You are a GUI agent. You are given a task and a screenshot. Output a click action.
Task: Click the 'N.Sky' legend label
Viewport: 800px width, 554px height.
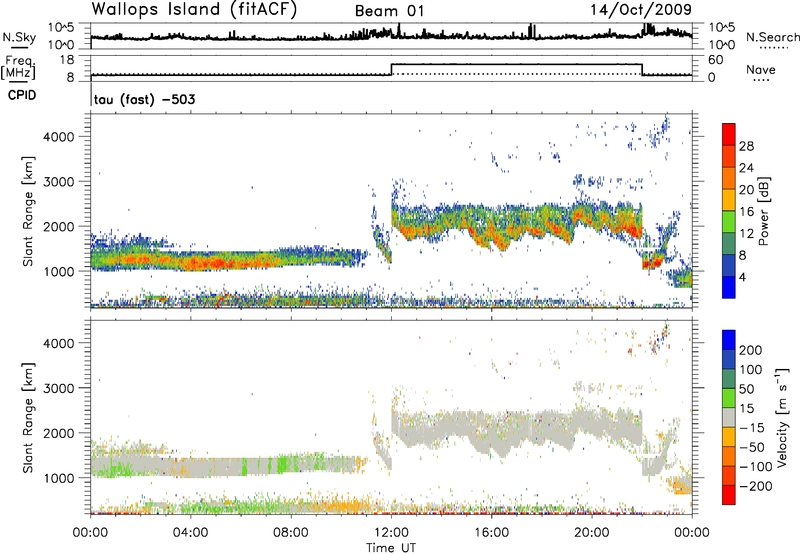pos(19,37)
